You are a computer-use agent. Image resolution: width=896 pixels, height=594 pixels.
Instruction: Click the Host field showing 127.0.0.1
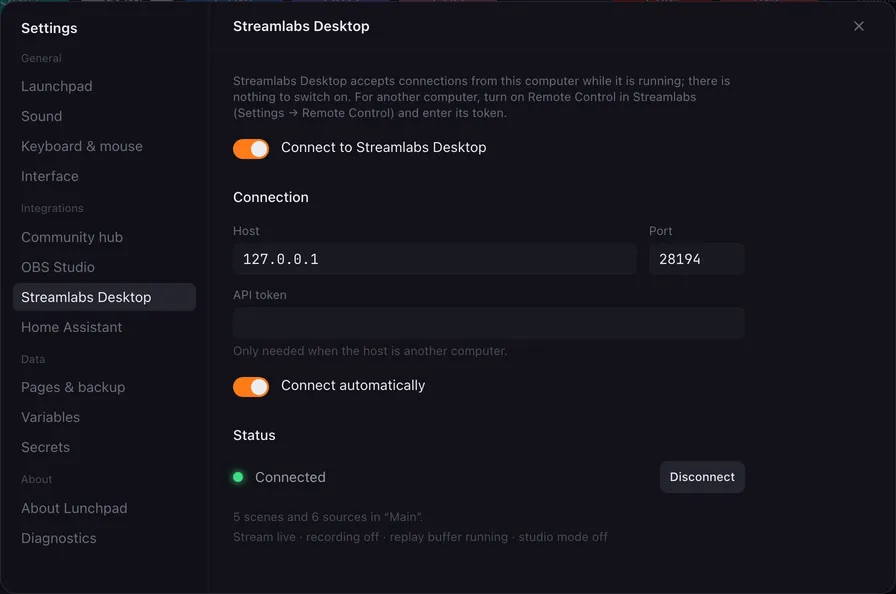click(434, 259)
